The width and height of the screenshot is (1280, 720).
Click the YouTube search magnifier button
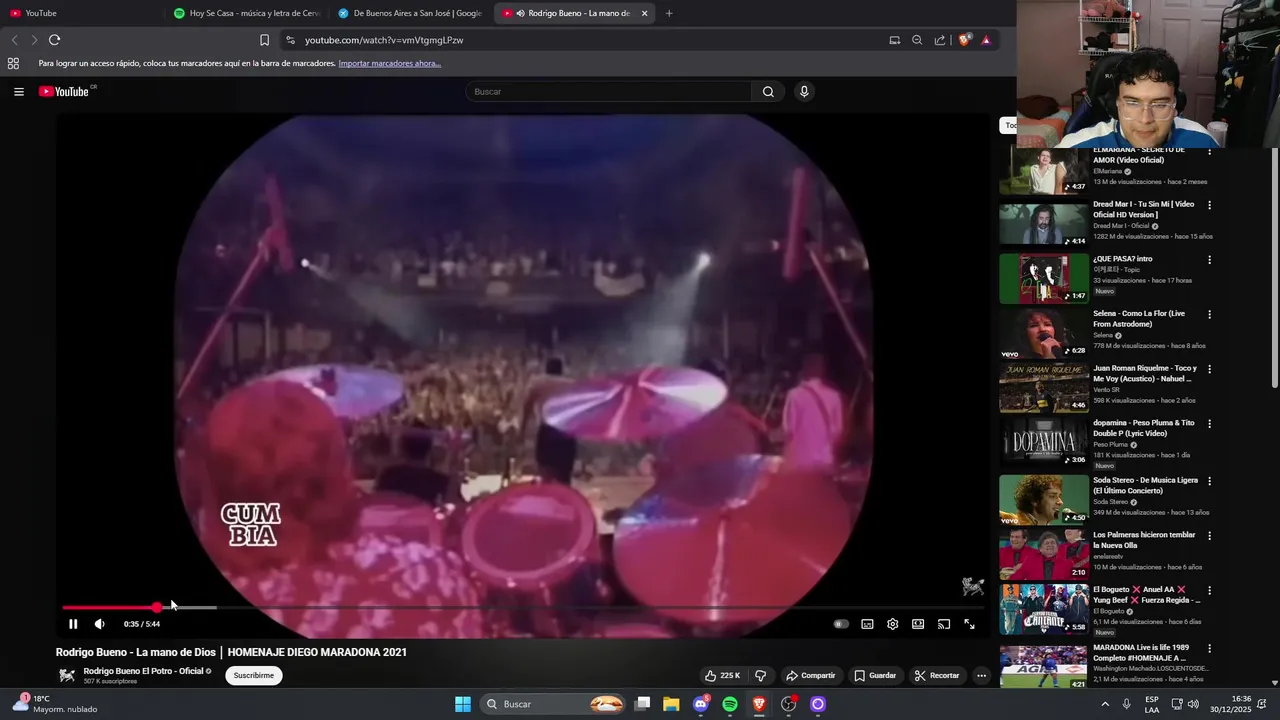[x=768, y=92]
